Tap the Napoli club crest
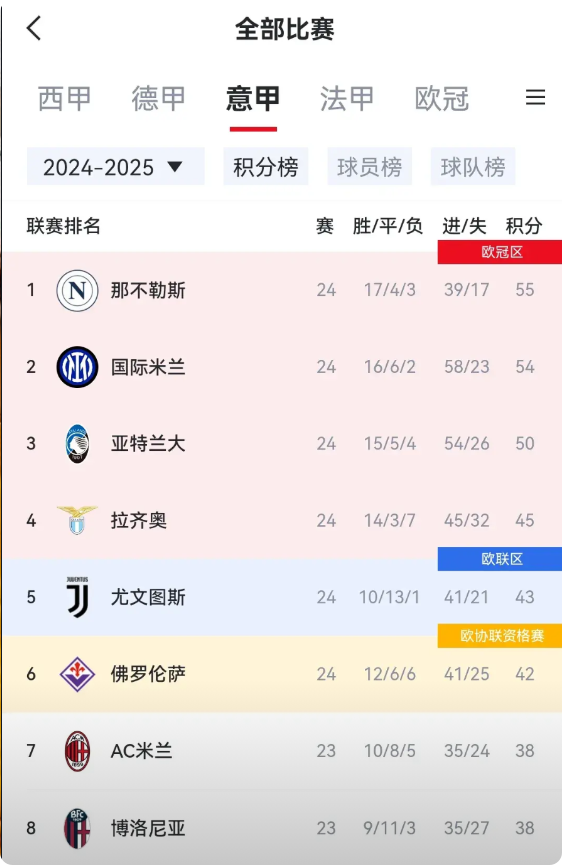The height and width of the screenshot is (865, 562). [77, 290]
